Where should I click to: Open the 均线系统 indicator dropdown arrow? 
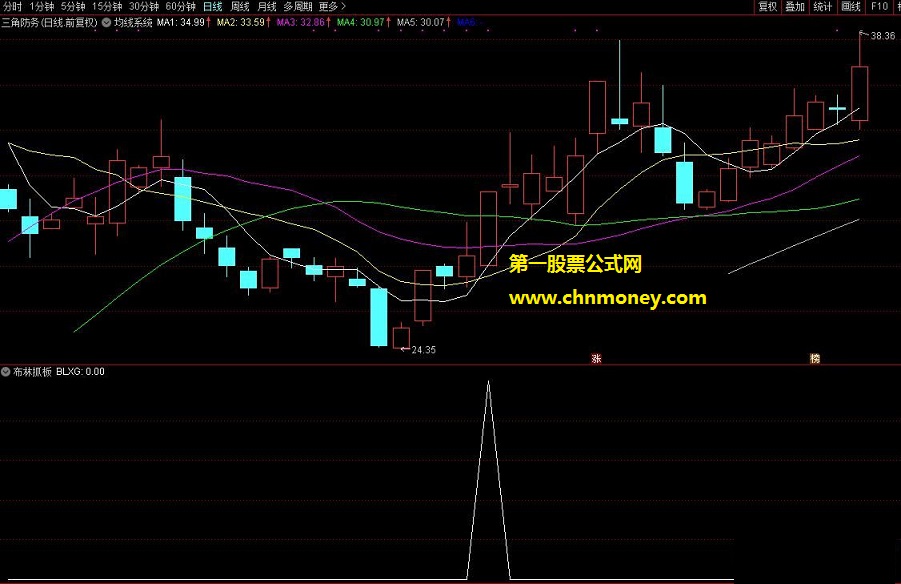[106, 22]
